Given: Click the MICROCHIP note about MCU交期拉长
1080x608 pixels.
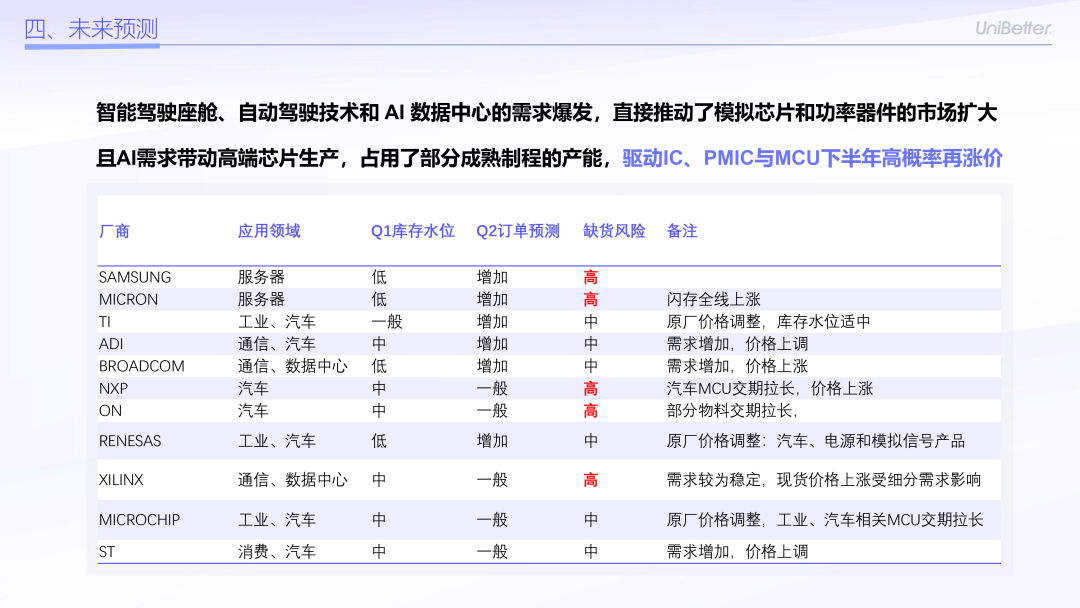Looking at the screenshot, I should pyautogui.click(x=824, y=520).
